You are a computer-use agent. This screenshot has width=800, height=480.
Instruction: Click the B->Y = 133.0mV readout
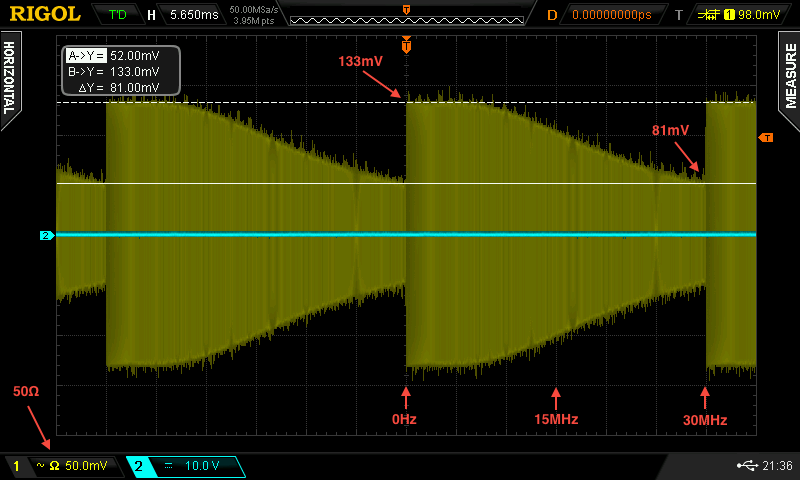112,72
